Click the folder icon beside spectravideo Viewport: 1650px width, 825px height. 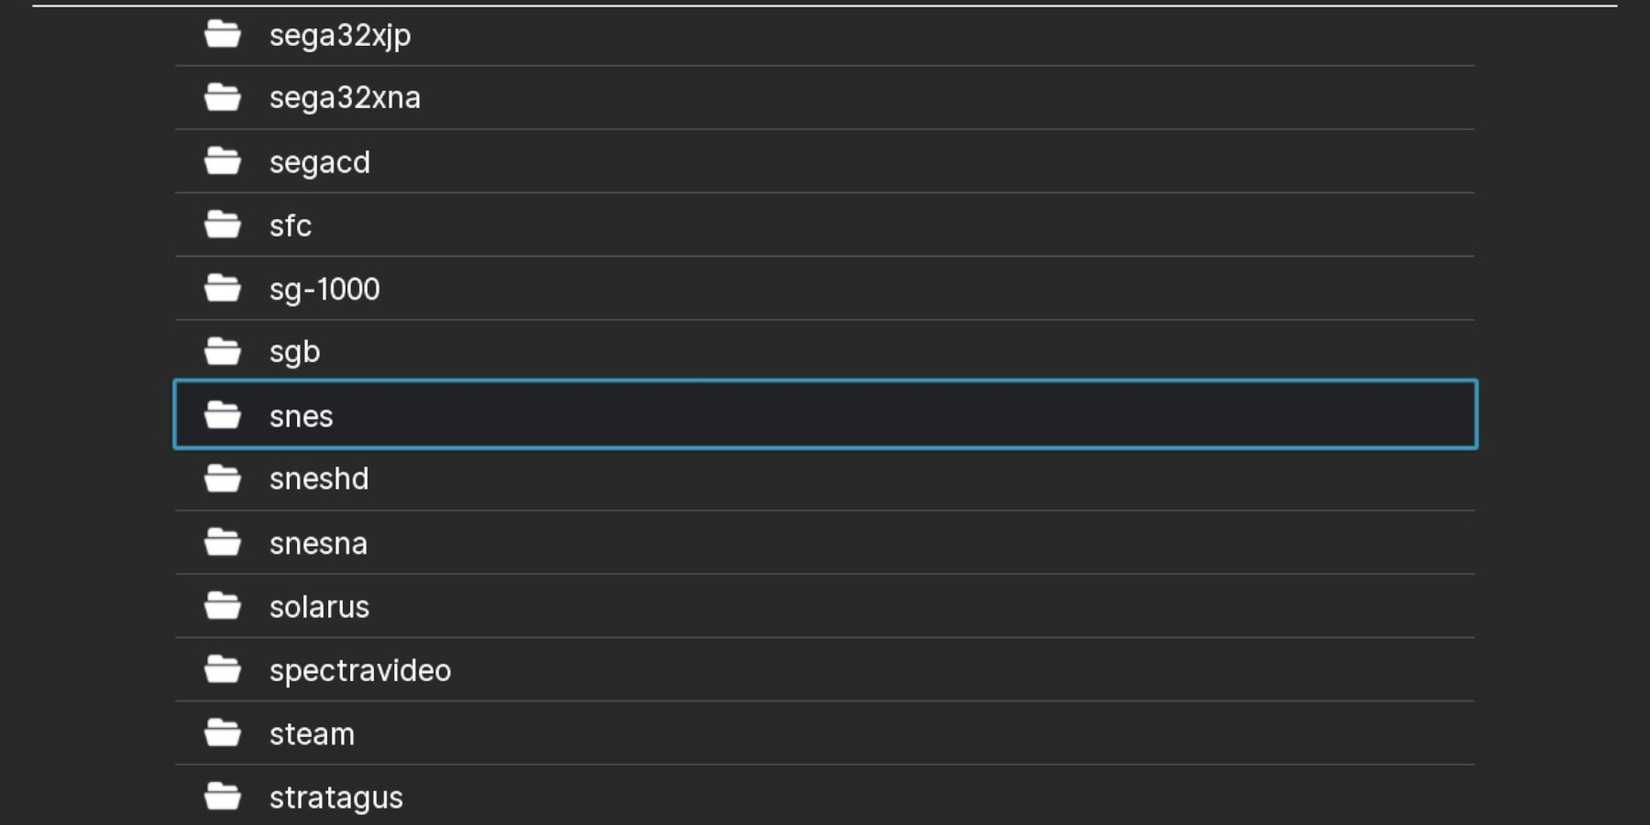pos(222,669)
